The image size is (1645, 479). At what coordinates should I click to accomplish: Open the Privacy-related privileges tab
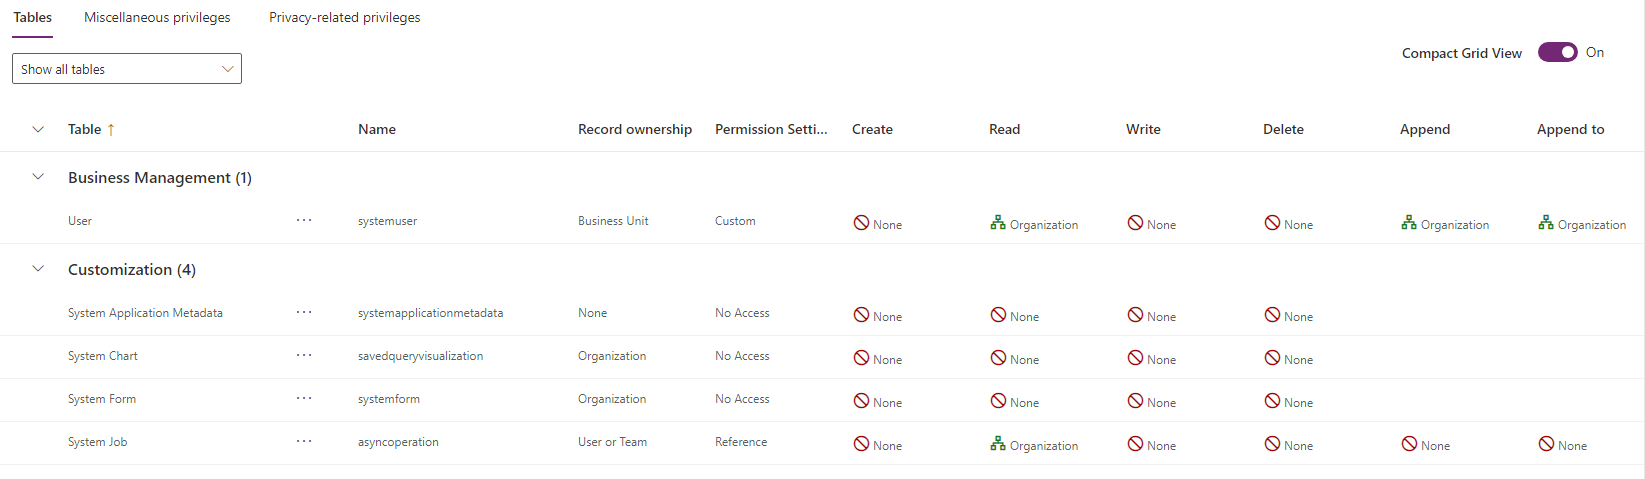344,17
